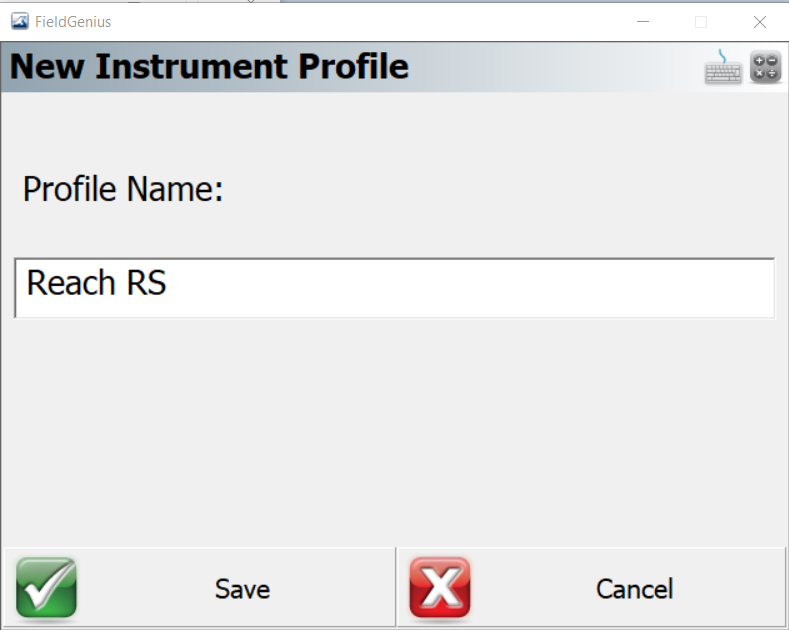Open the on-screen keyboard icon

(723, 67)
